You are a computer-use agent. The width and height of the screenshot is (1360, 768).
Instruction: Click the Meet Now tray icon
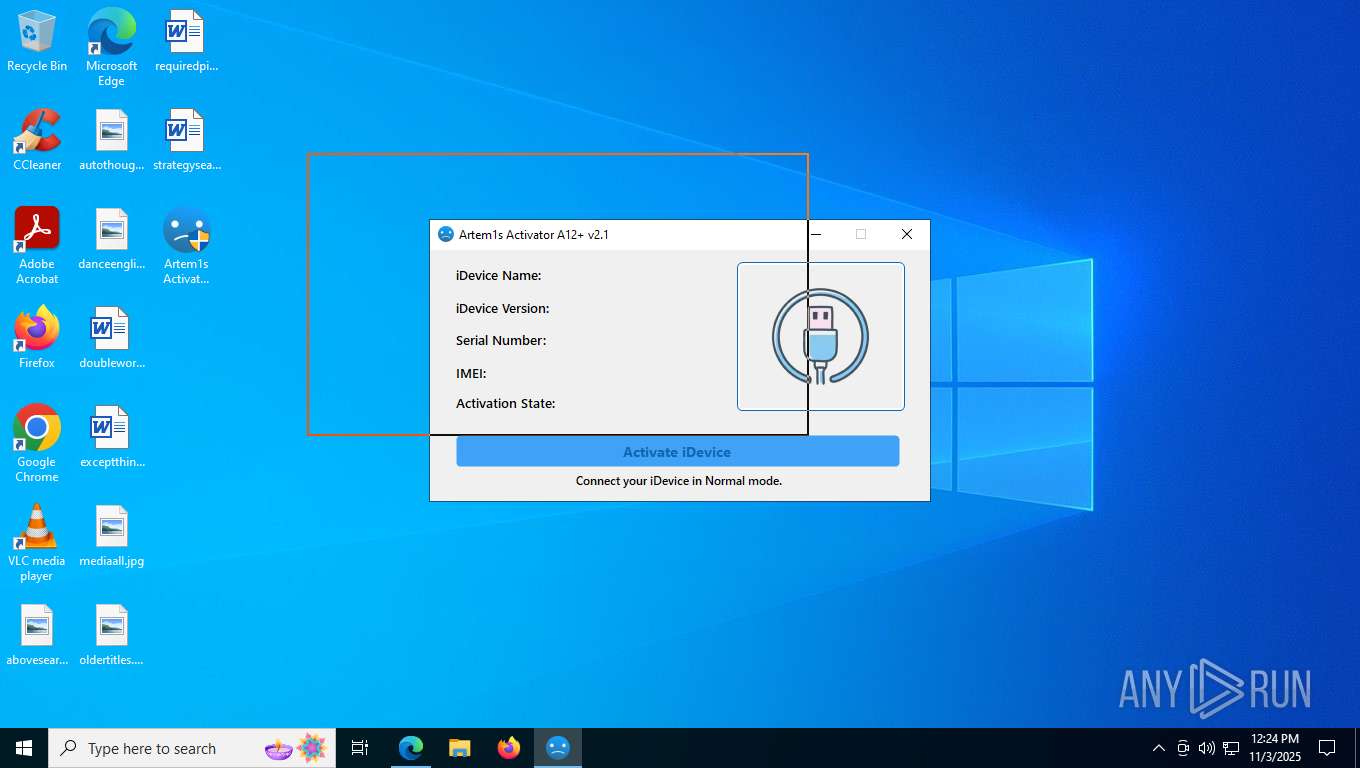click(1183, 748)
